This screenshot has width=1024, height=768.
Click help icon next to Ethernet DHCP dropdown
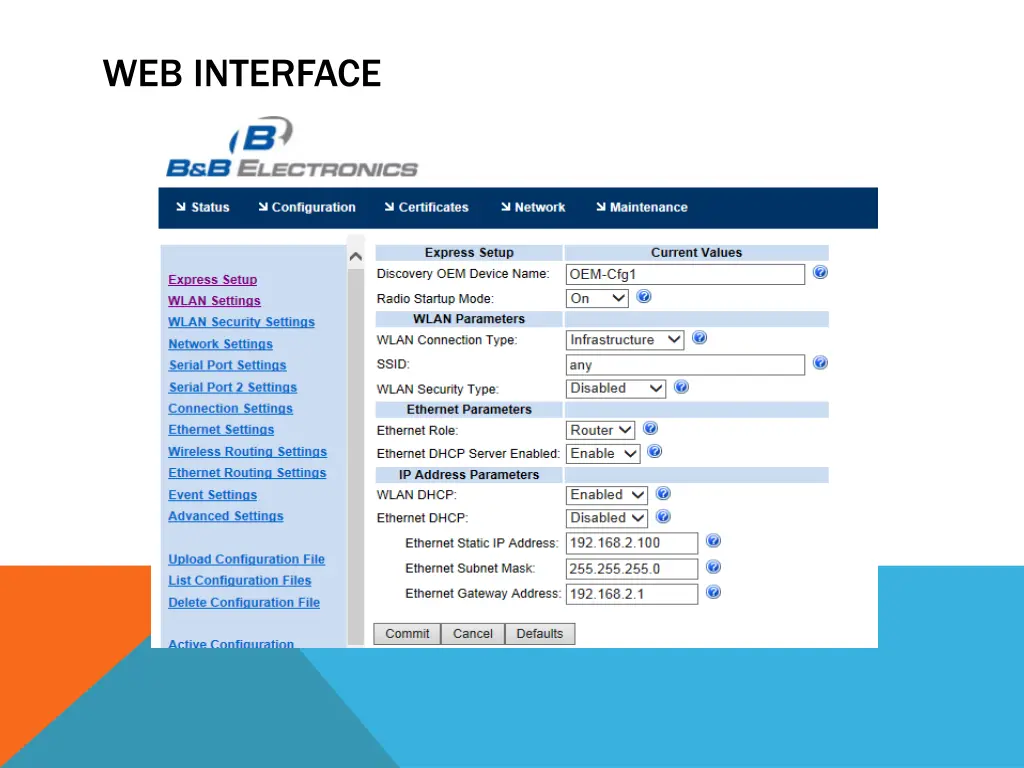click(663, 517)
